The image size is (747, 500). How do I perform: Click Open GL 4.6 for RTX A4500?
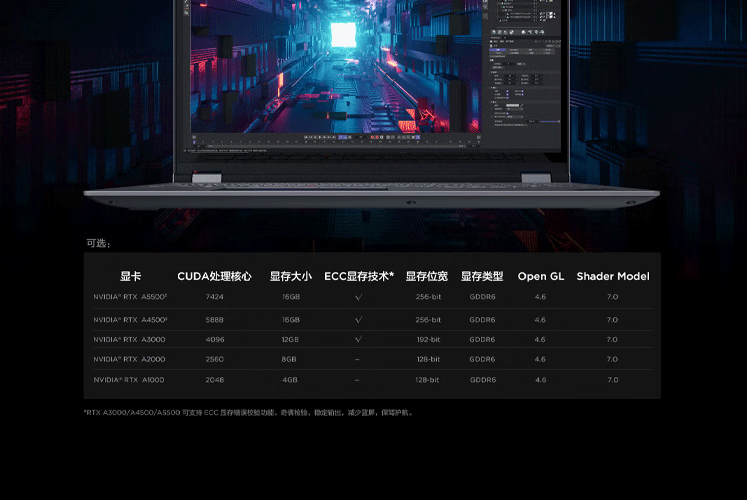[x=540, y=320]
